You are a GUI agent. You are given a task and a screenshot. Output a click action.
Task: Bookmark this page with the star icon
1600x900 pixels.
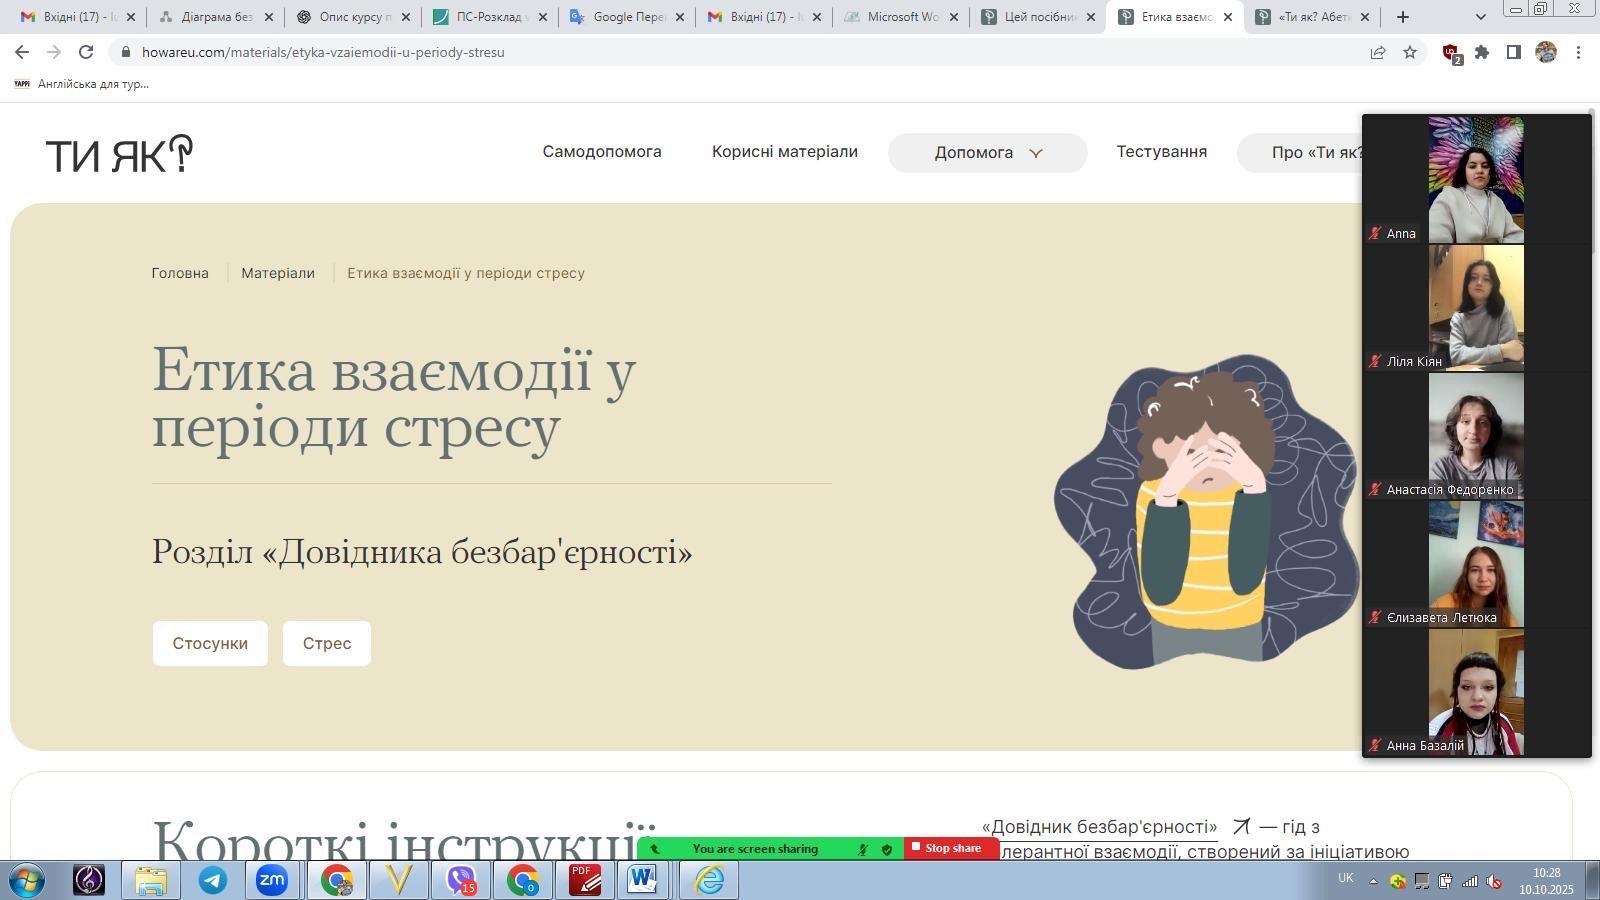(x=1410, y=52)
